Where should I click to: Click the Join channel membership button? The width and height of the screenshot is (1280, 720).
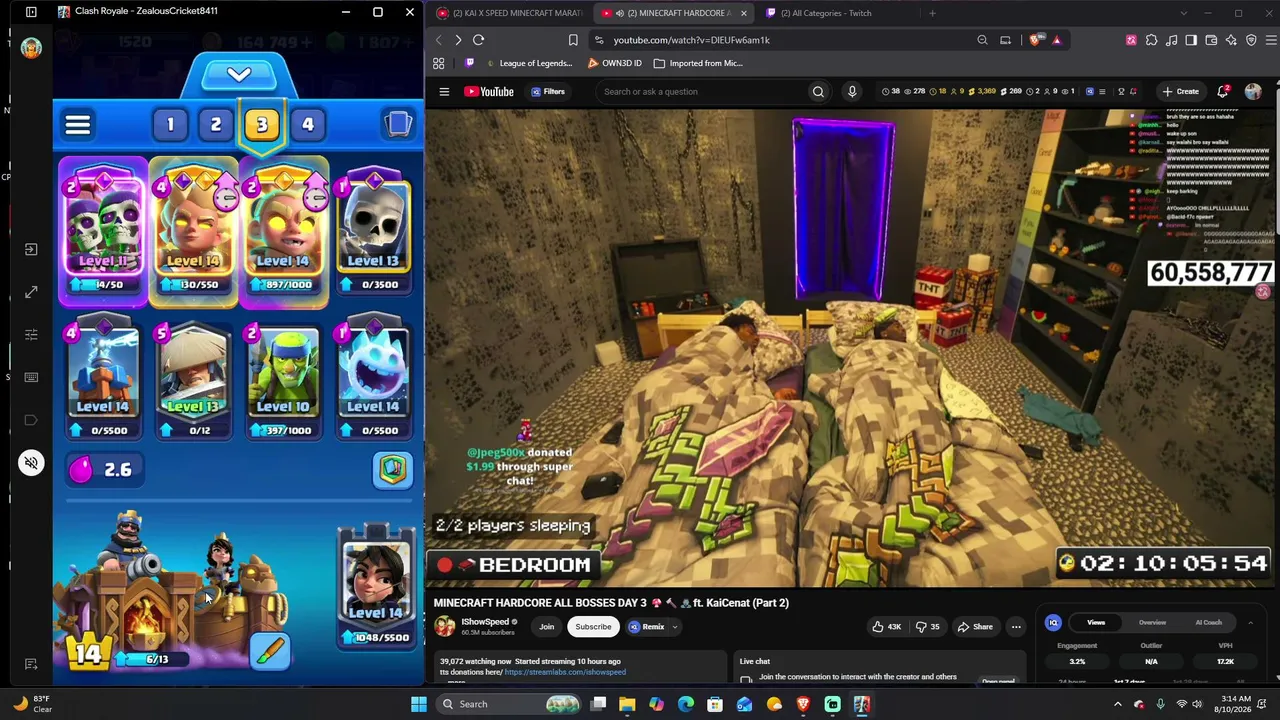(547, 627)
